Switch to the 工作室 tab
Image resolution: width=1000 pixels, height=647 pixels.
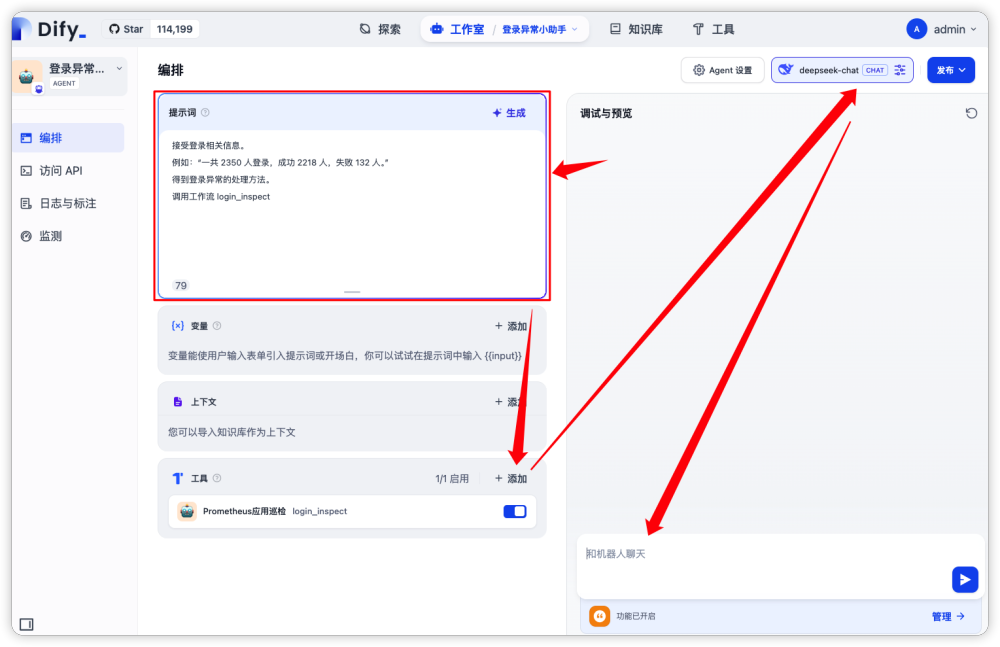click(x=457, y=29)
